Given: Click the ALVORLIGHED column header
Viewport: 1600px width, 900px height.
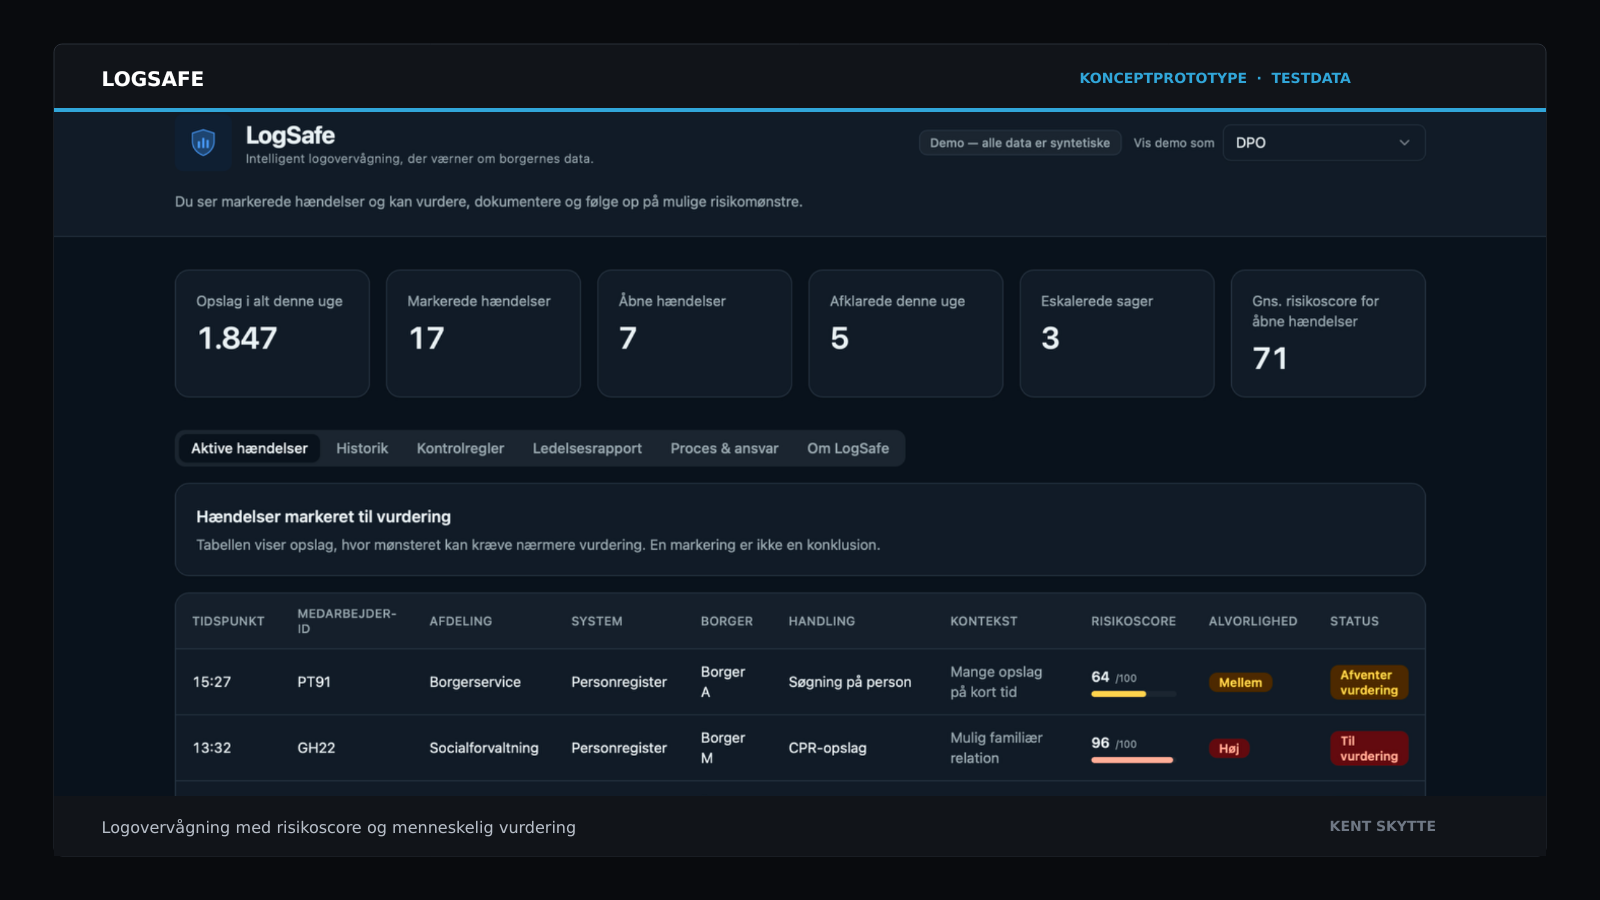Looking at the screenshot, I should [1252, 622].
